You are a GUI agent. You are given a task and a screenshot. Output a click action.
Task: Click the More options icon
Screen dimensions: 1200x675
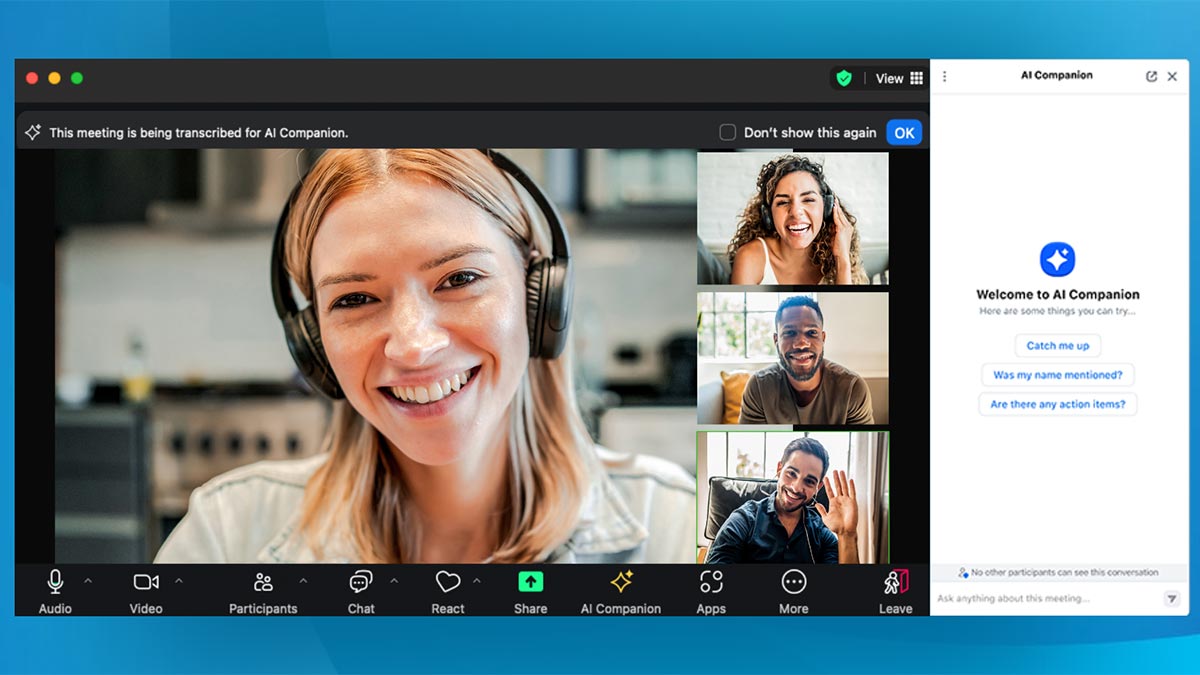pos(794,582)
